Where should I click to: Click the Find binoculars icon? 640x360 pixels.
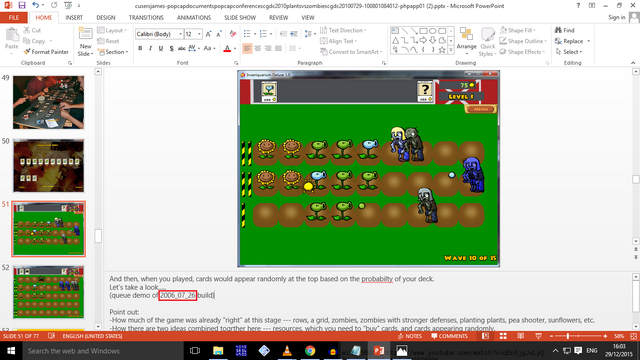click(x=558, y=30)
